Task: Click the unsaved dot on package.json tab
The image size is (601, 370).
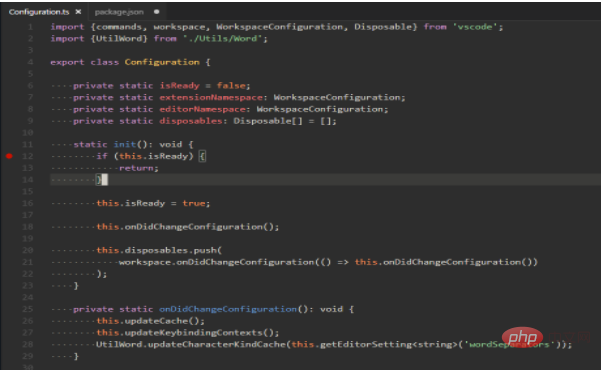Action: coord(156,12)
